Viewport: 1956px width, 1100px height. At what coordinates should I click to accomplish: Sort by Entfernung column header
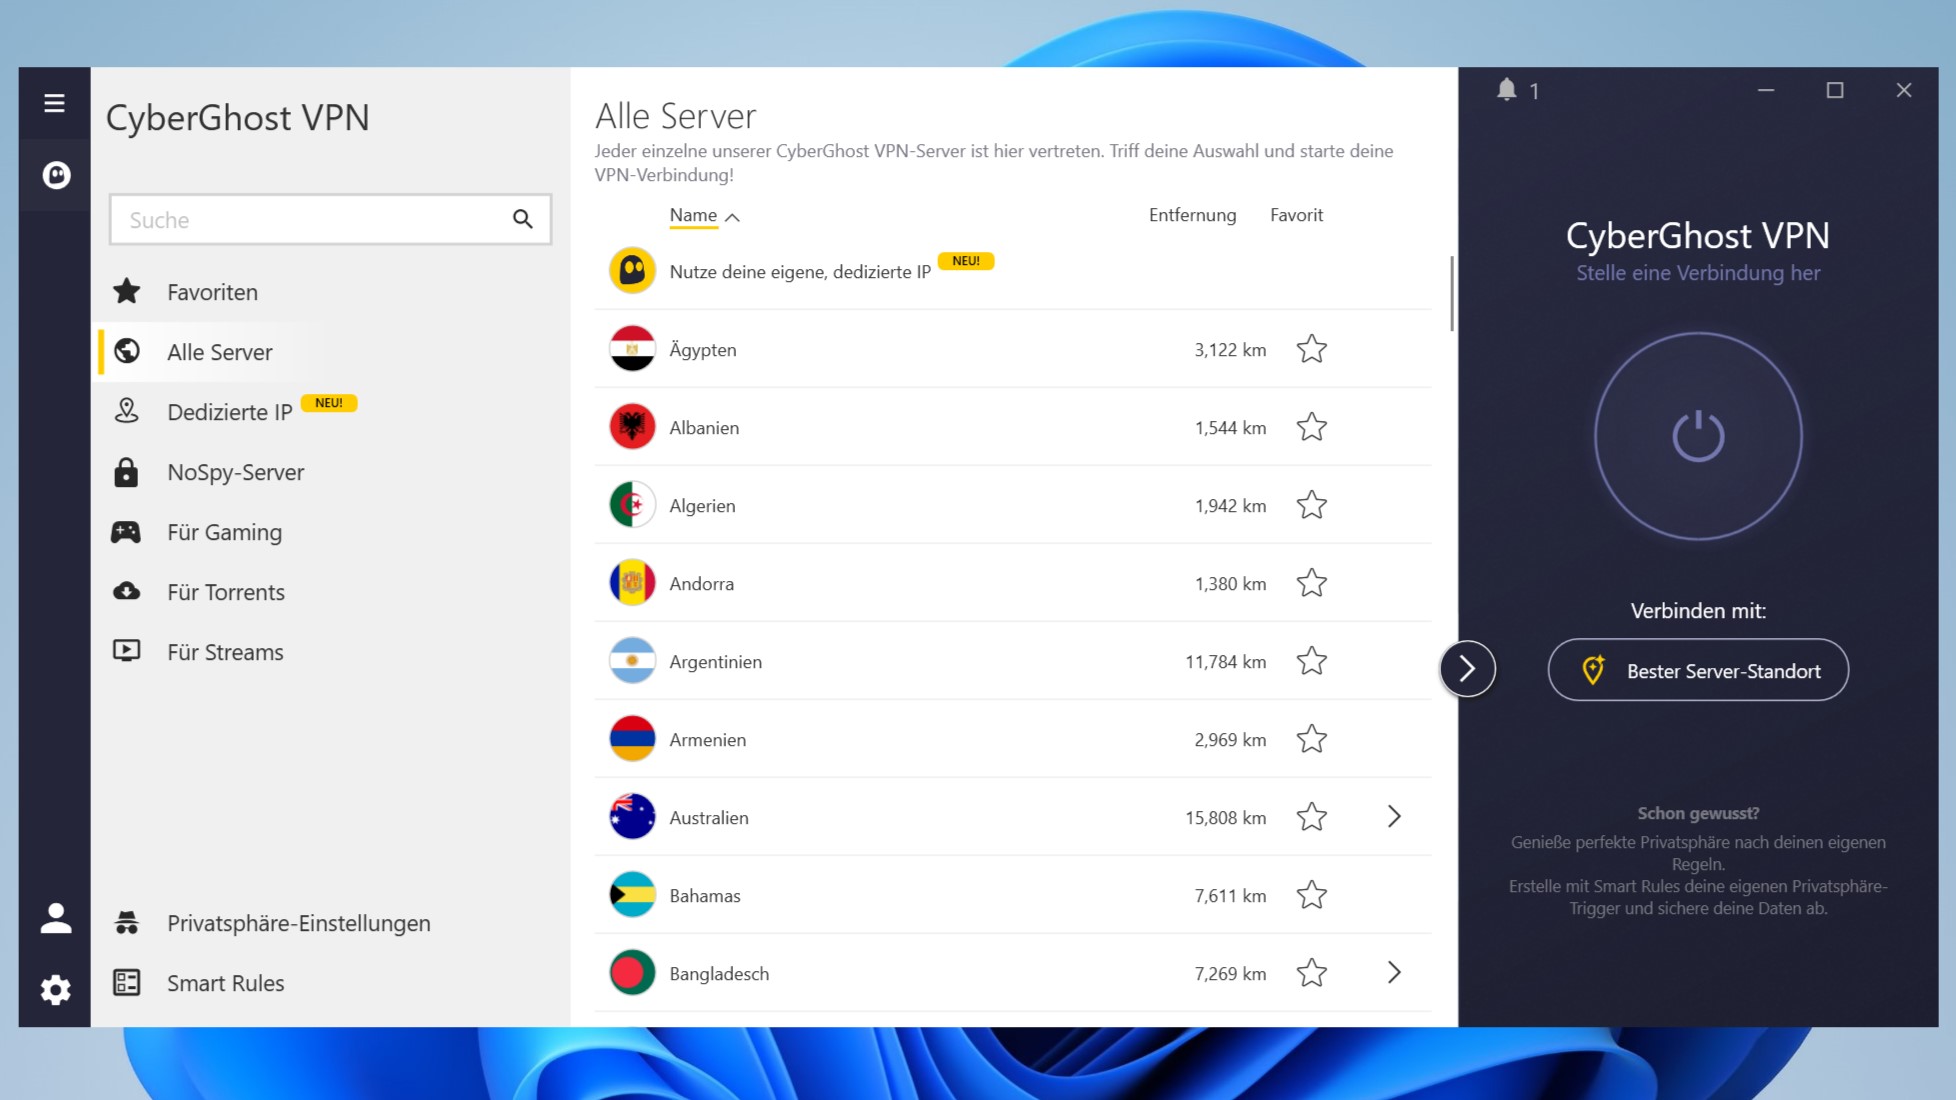pyautogui.click(x=1192, y=215)
